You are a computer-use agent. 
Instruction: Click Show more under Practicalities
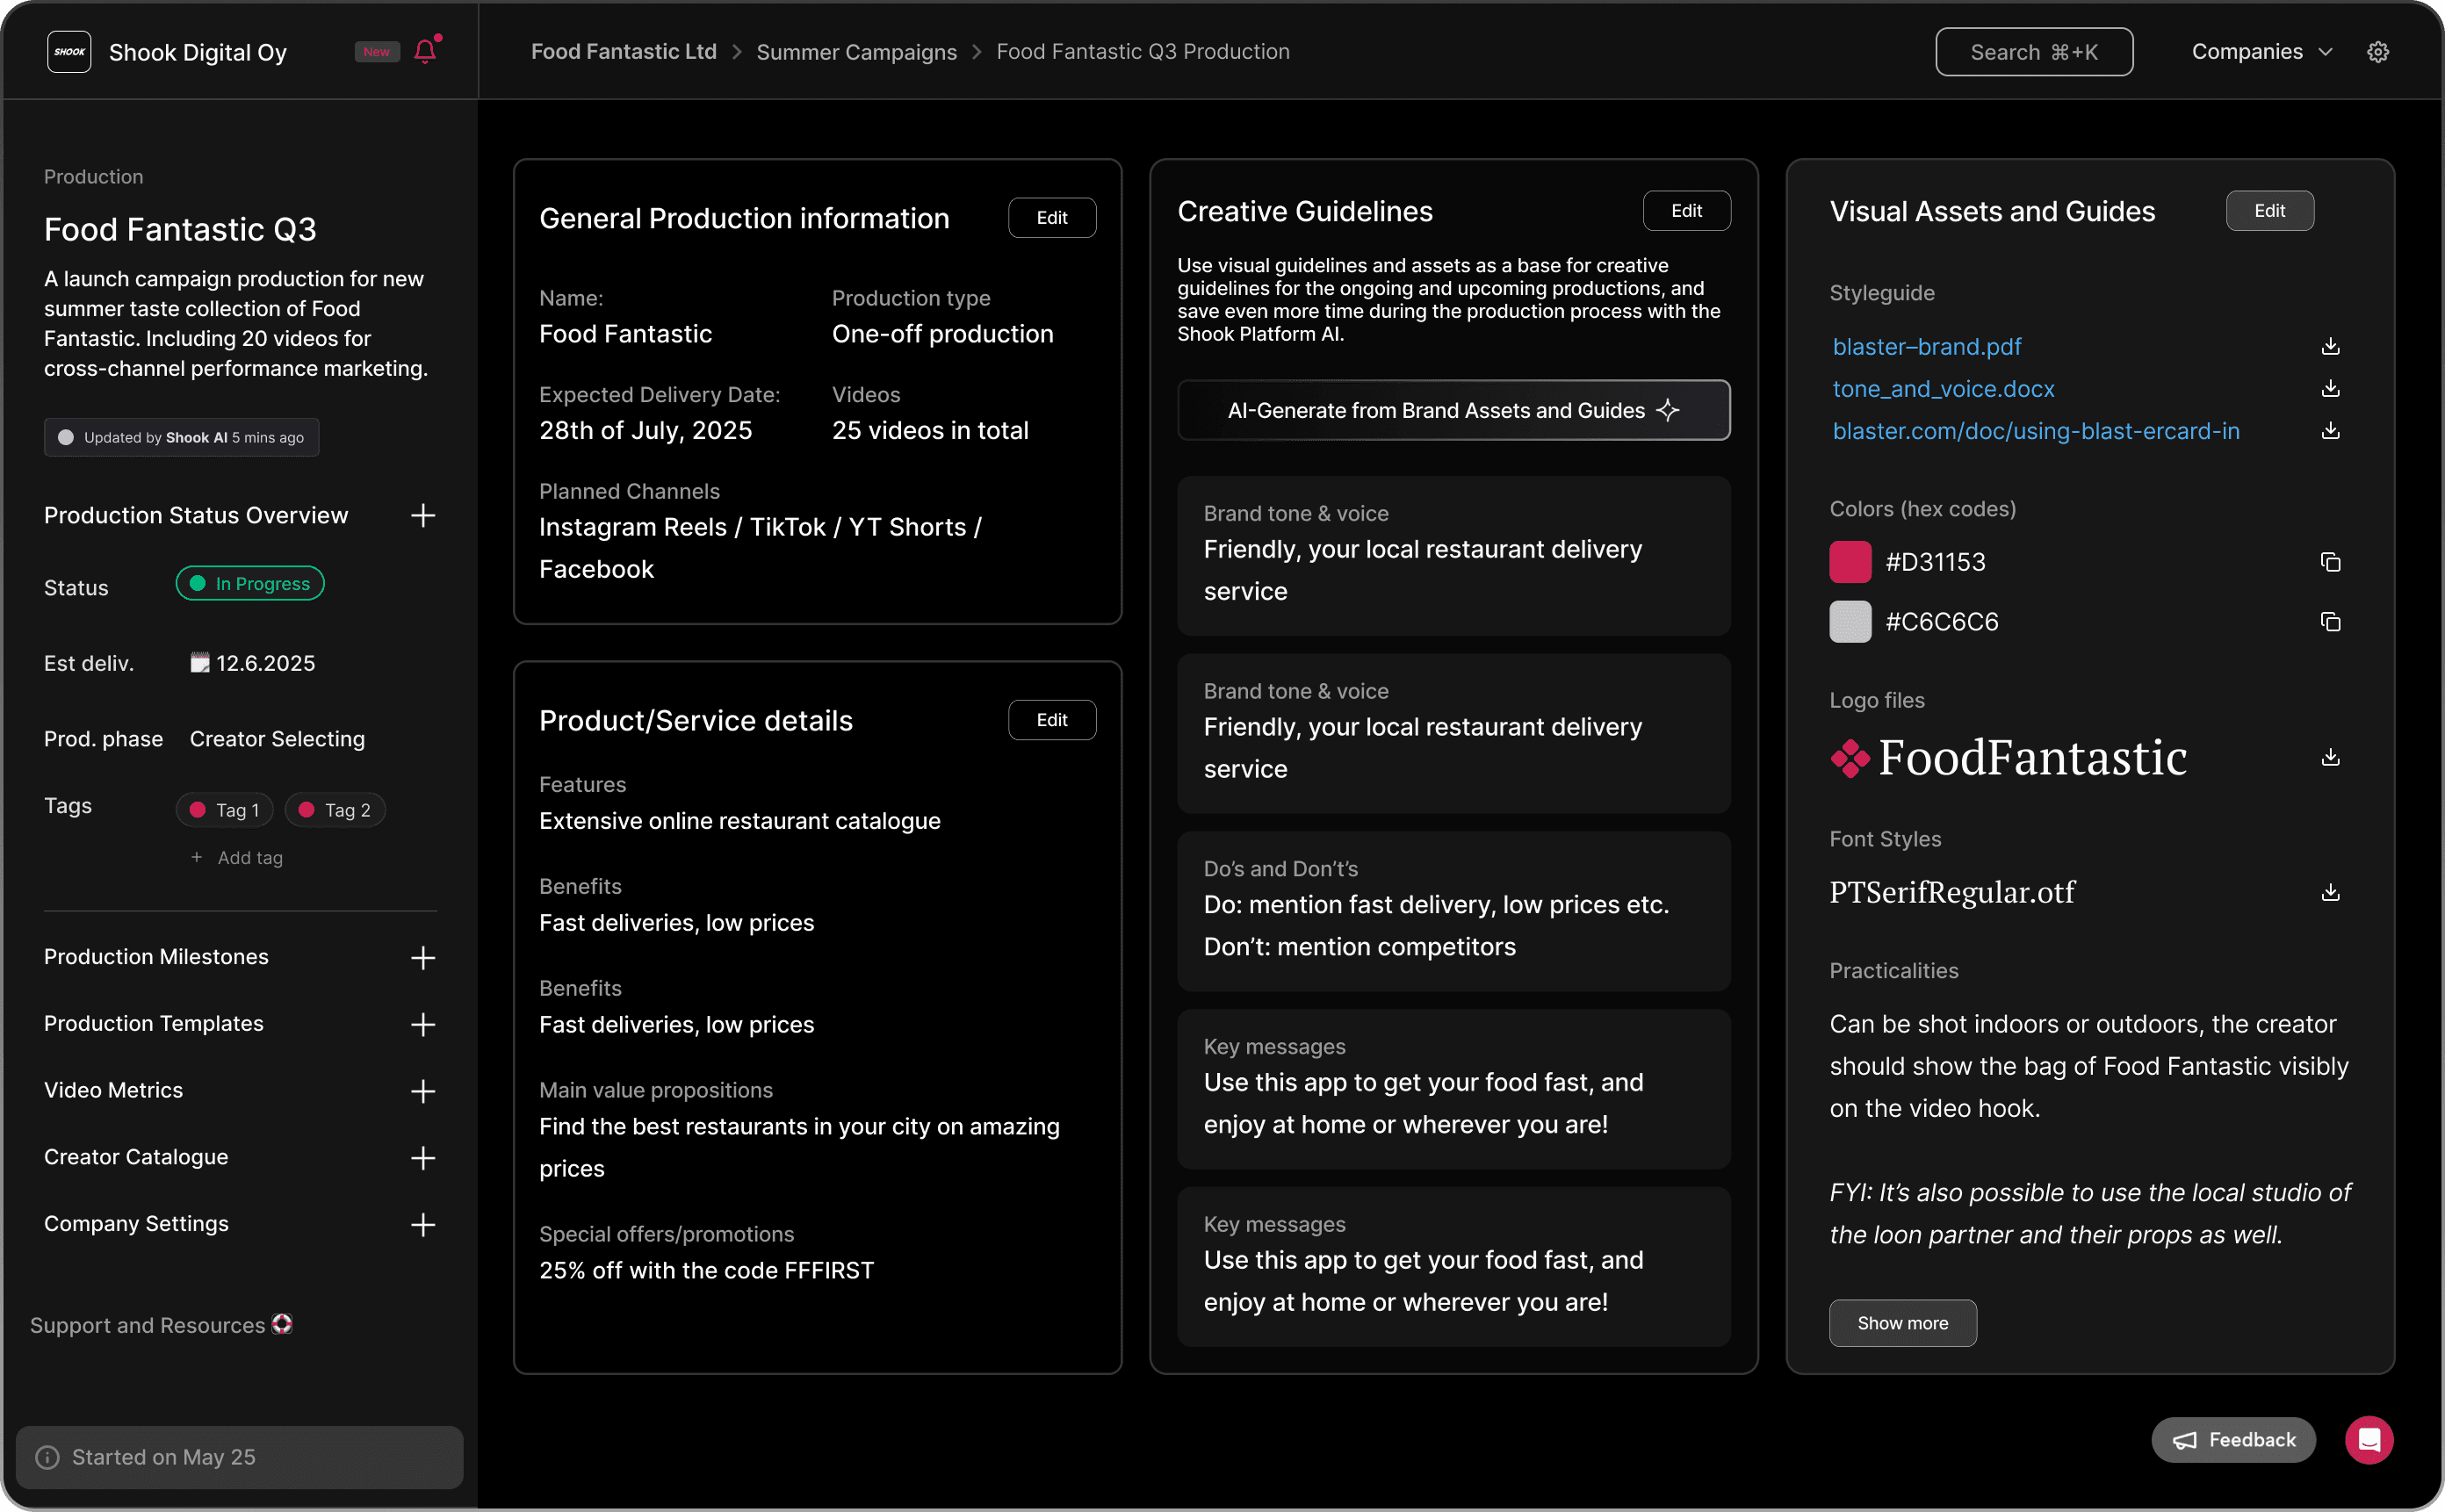[x=1901, y=1323]
